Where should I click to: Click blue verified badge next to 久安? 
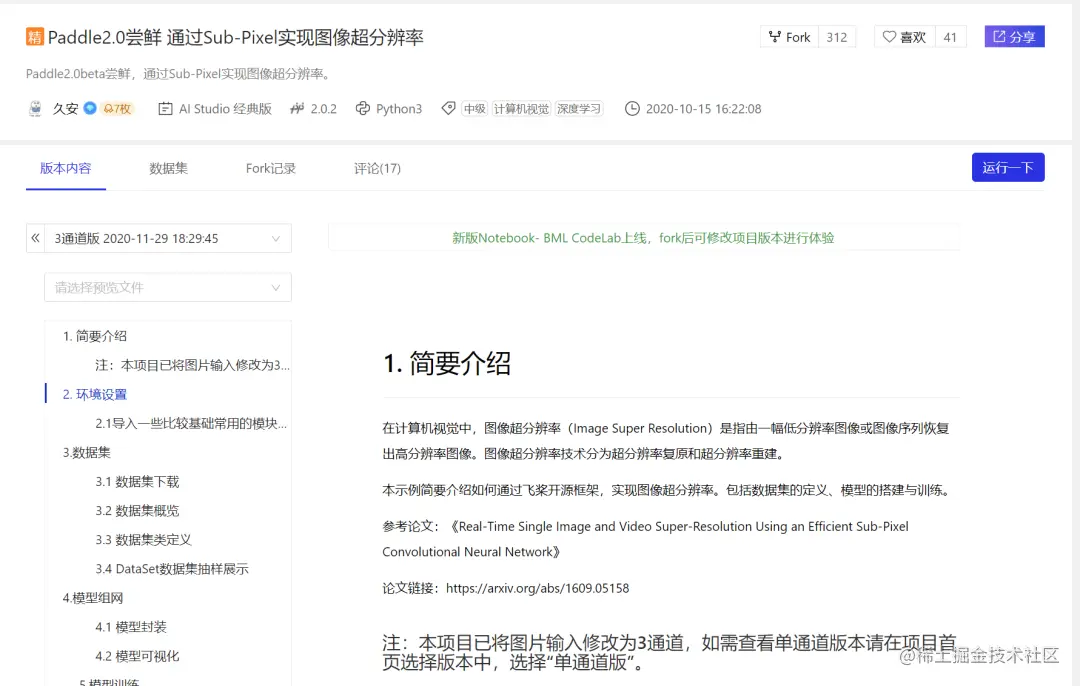coord(90,108)
